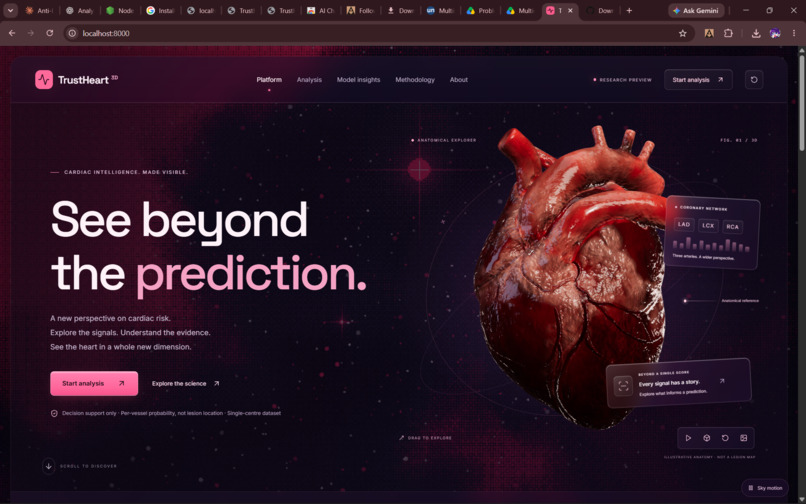Click the page vertical scrollbar
Screen dimensions: 806x504
pos(801,103)
